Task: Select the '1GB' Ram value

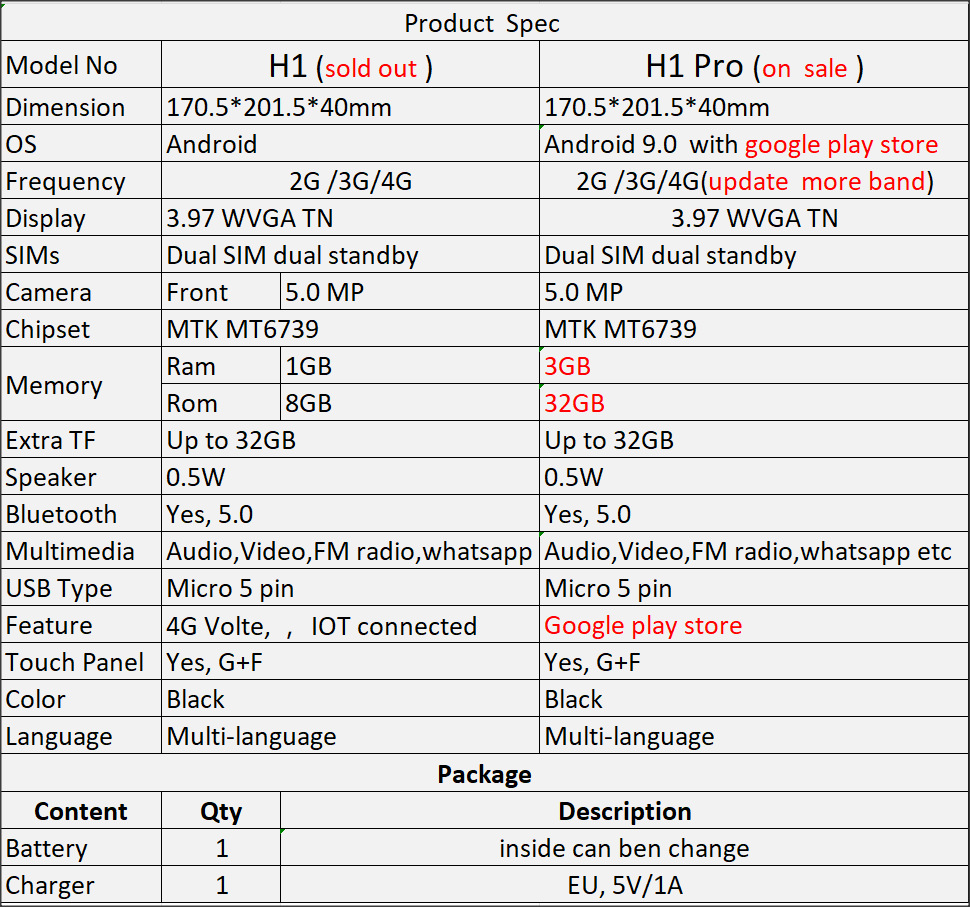Action: [x=410, y=366]
